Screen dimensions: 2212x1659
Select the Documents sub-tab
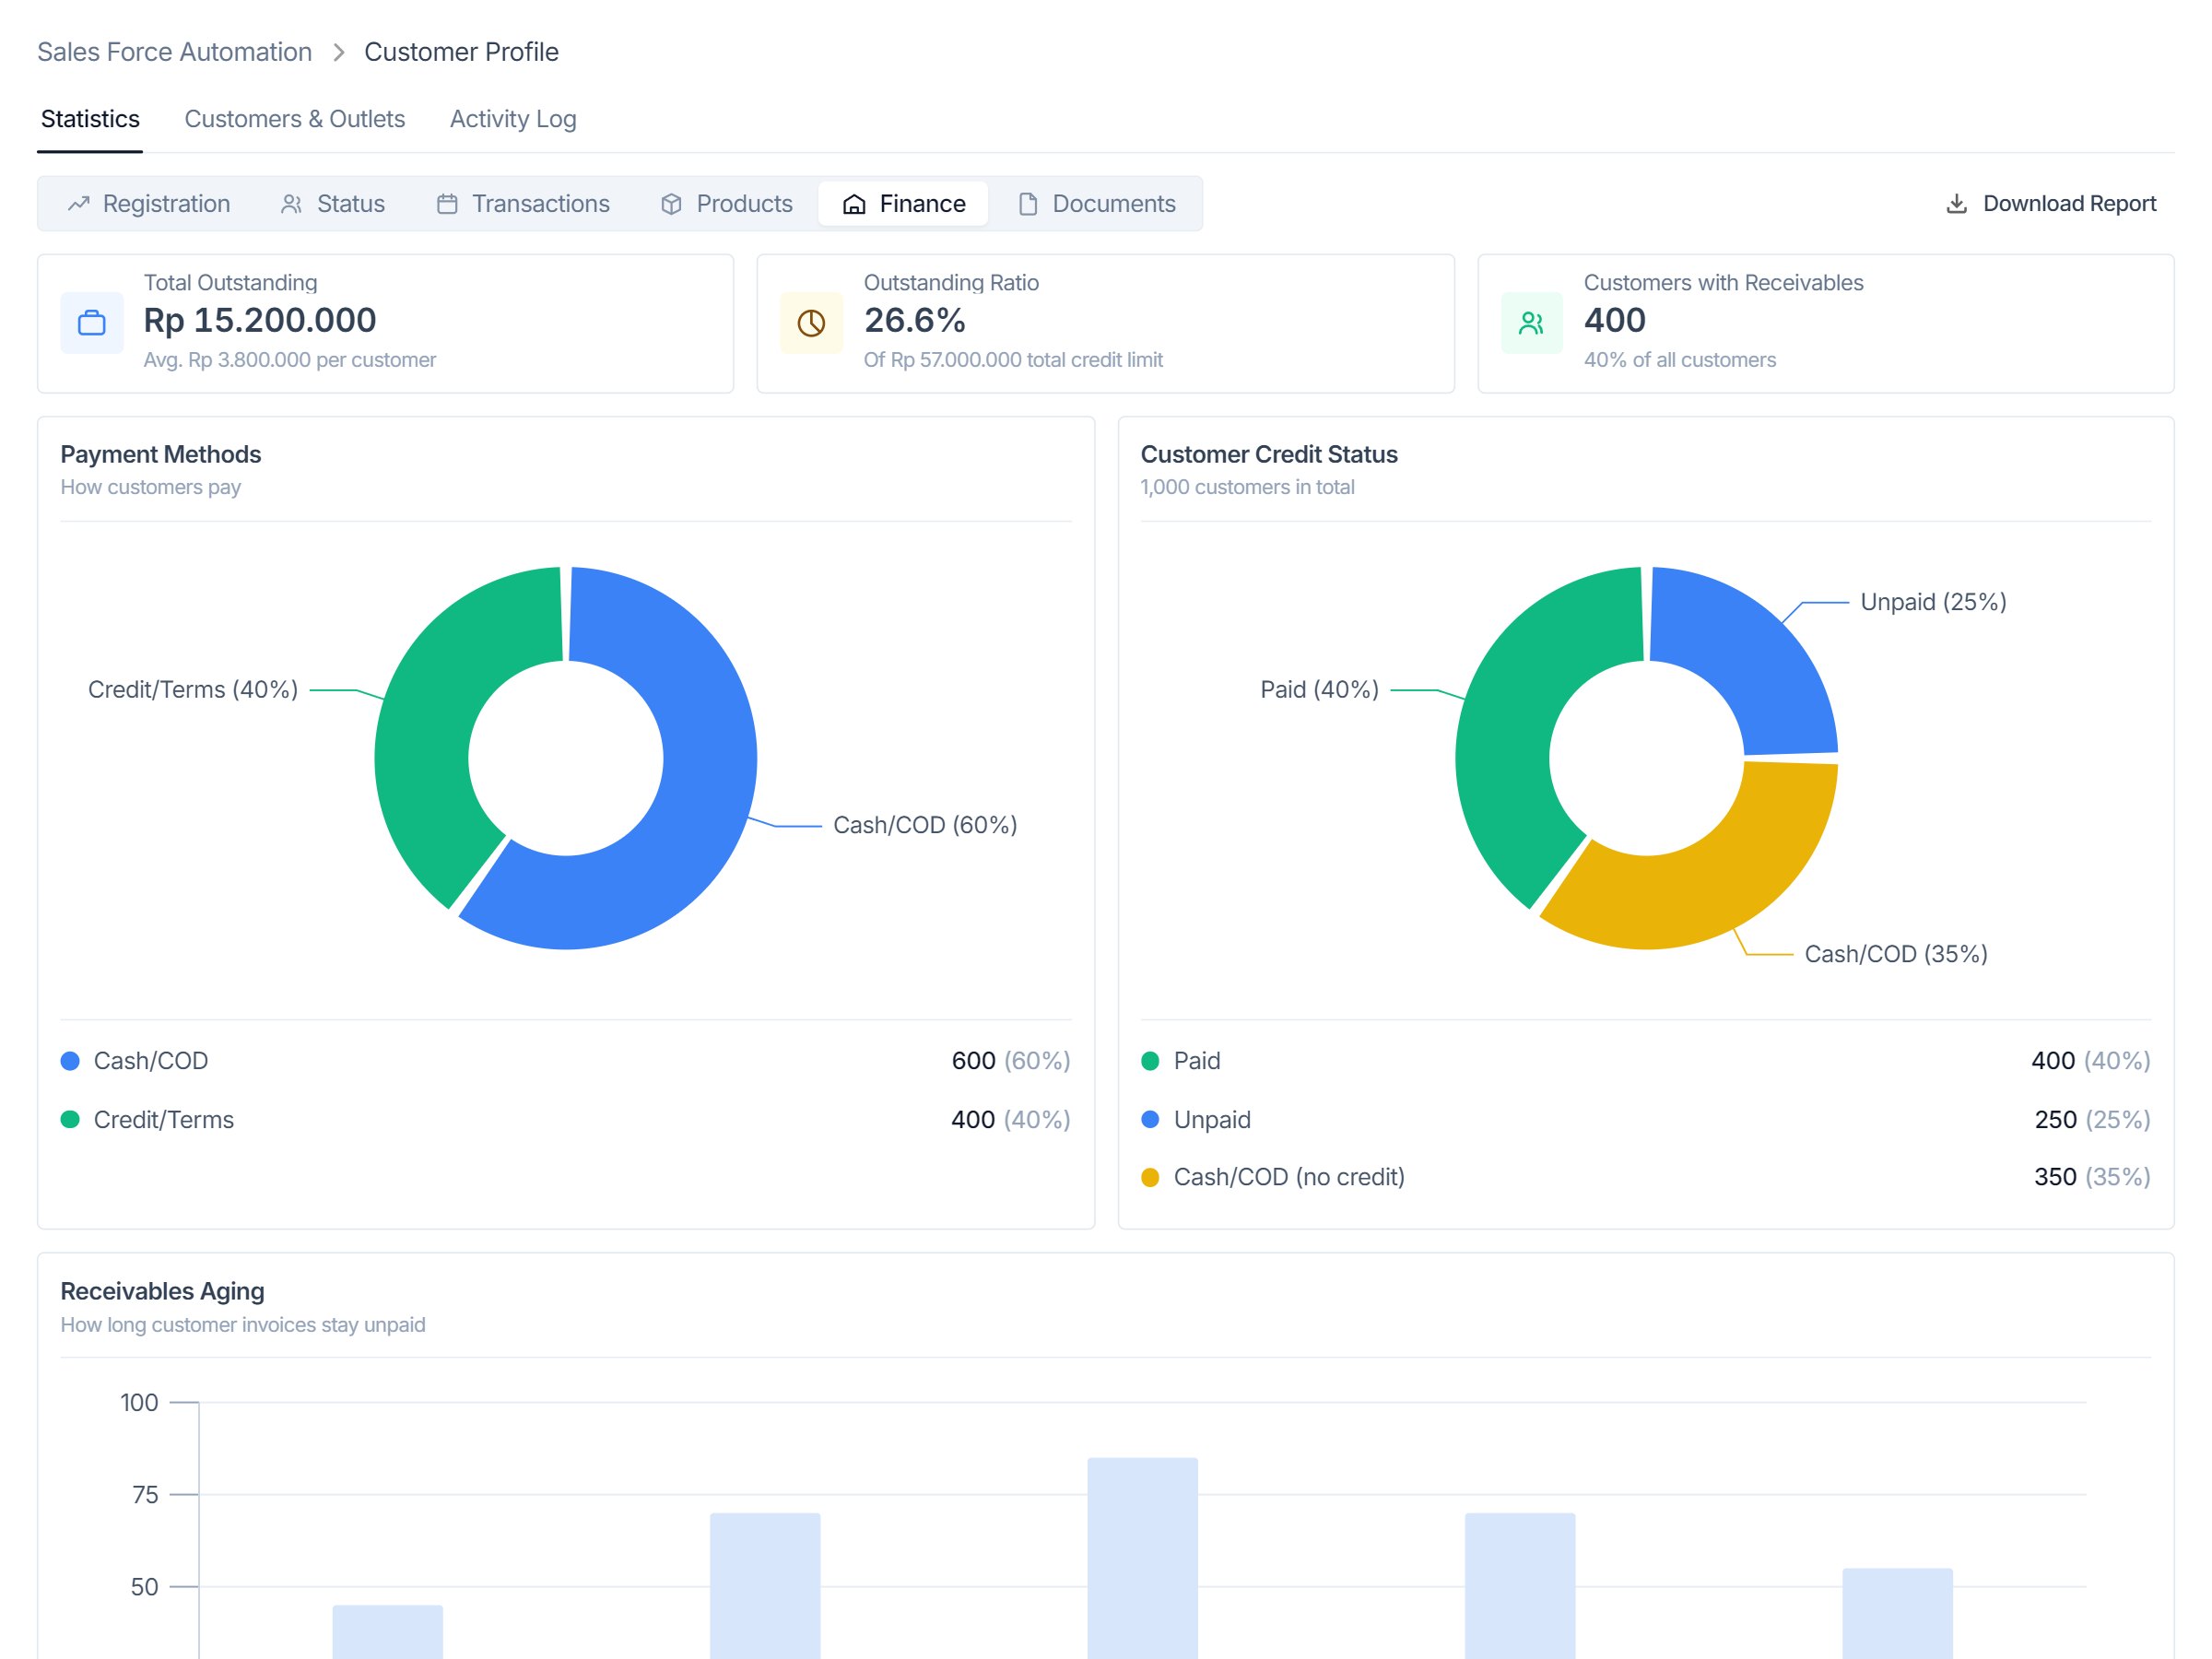click(x=1096, y=204)
